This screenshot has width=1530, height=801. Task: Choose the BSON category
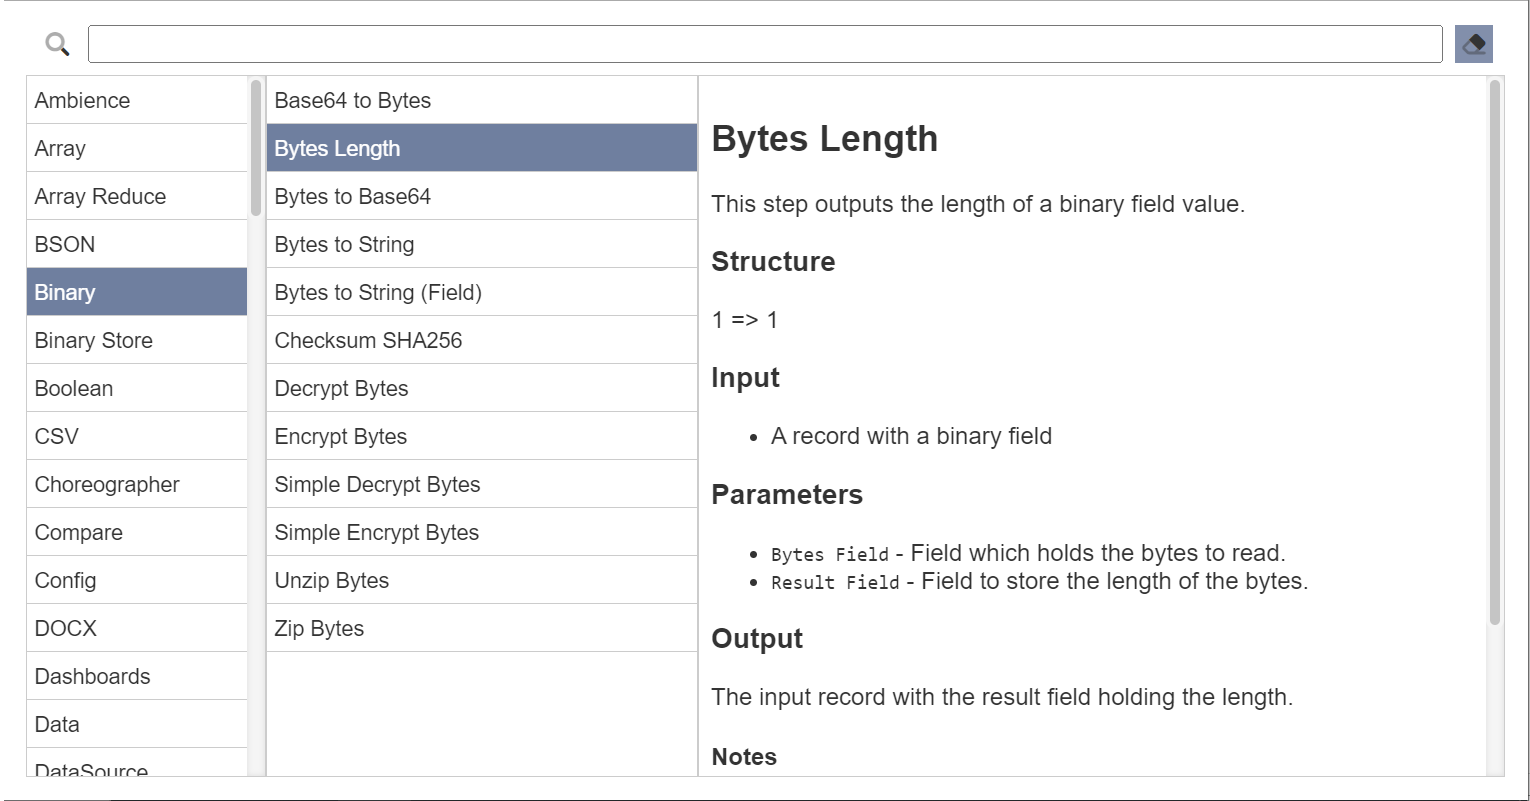[137, 244]
